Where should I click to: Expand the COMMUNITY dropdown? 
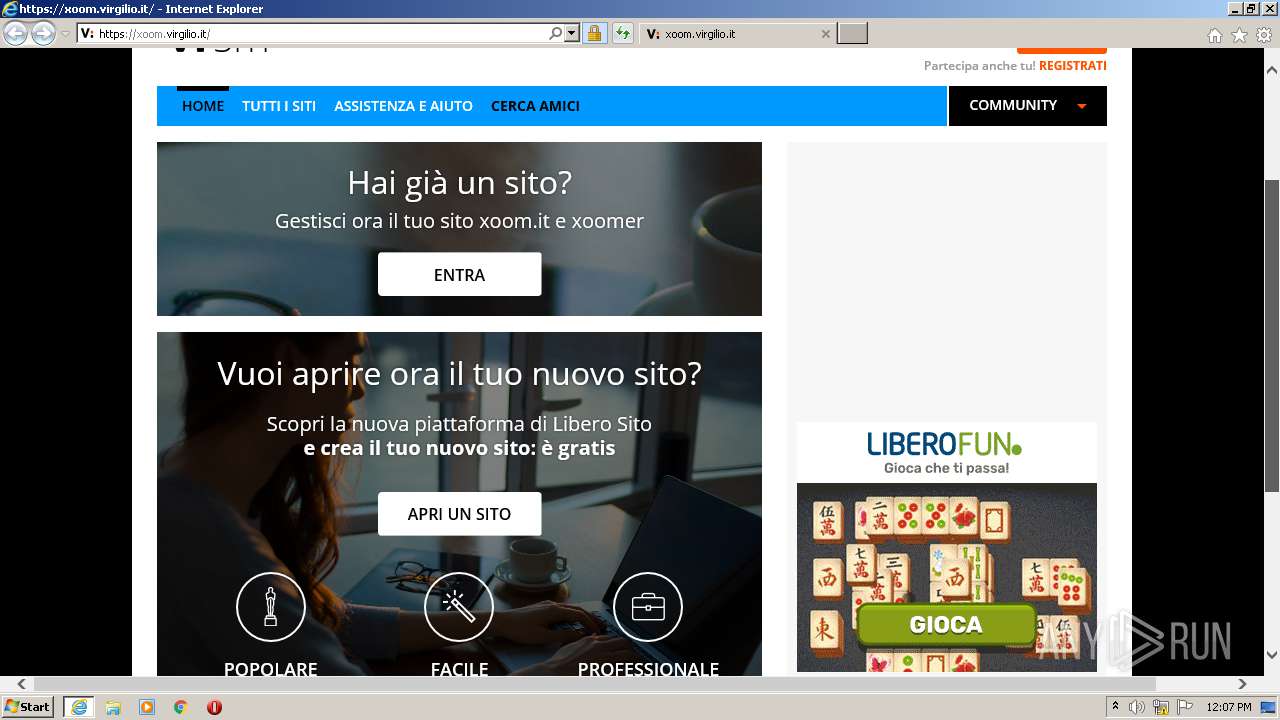pyautogui.click(x=1027, y=105)
